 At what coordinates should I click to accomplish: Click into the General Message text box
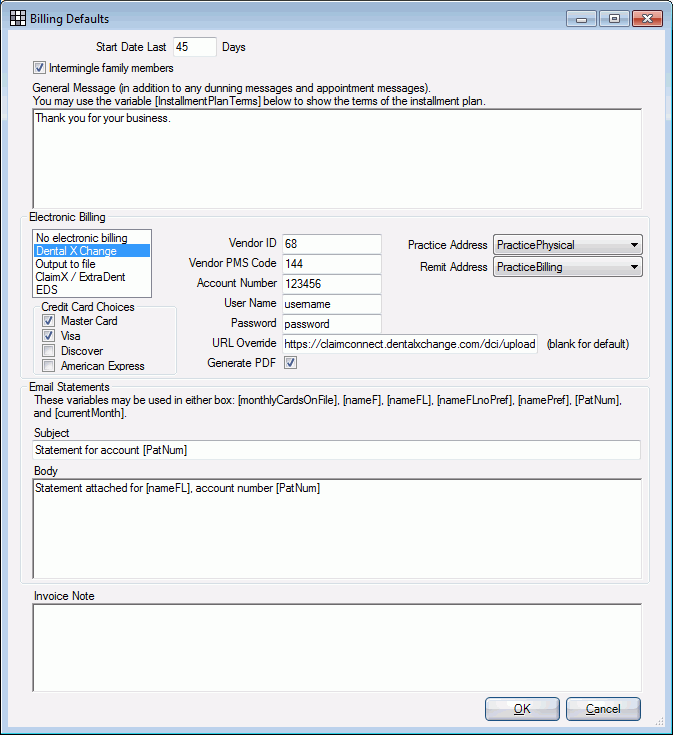(x=337, y=159)
